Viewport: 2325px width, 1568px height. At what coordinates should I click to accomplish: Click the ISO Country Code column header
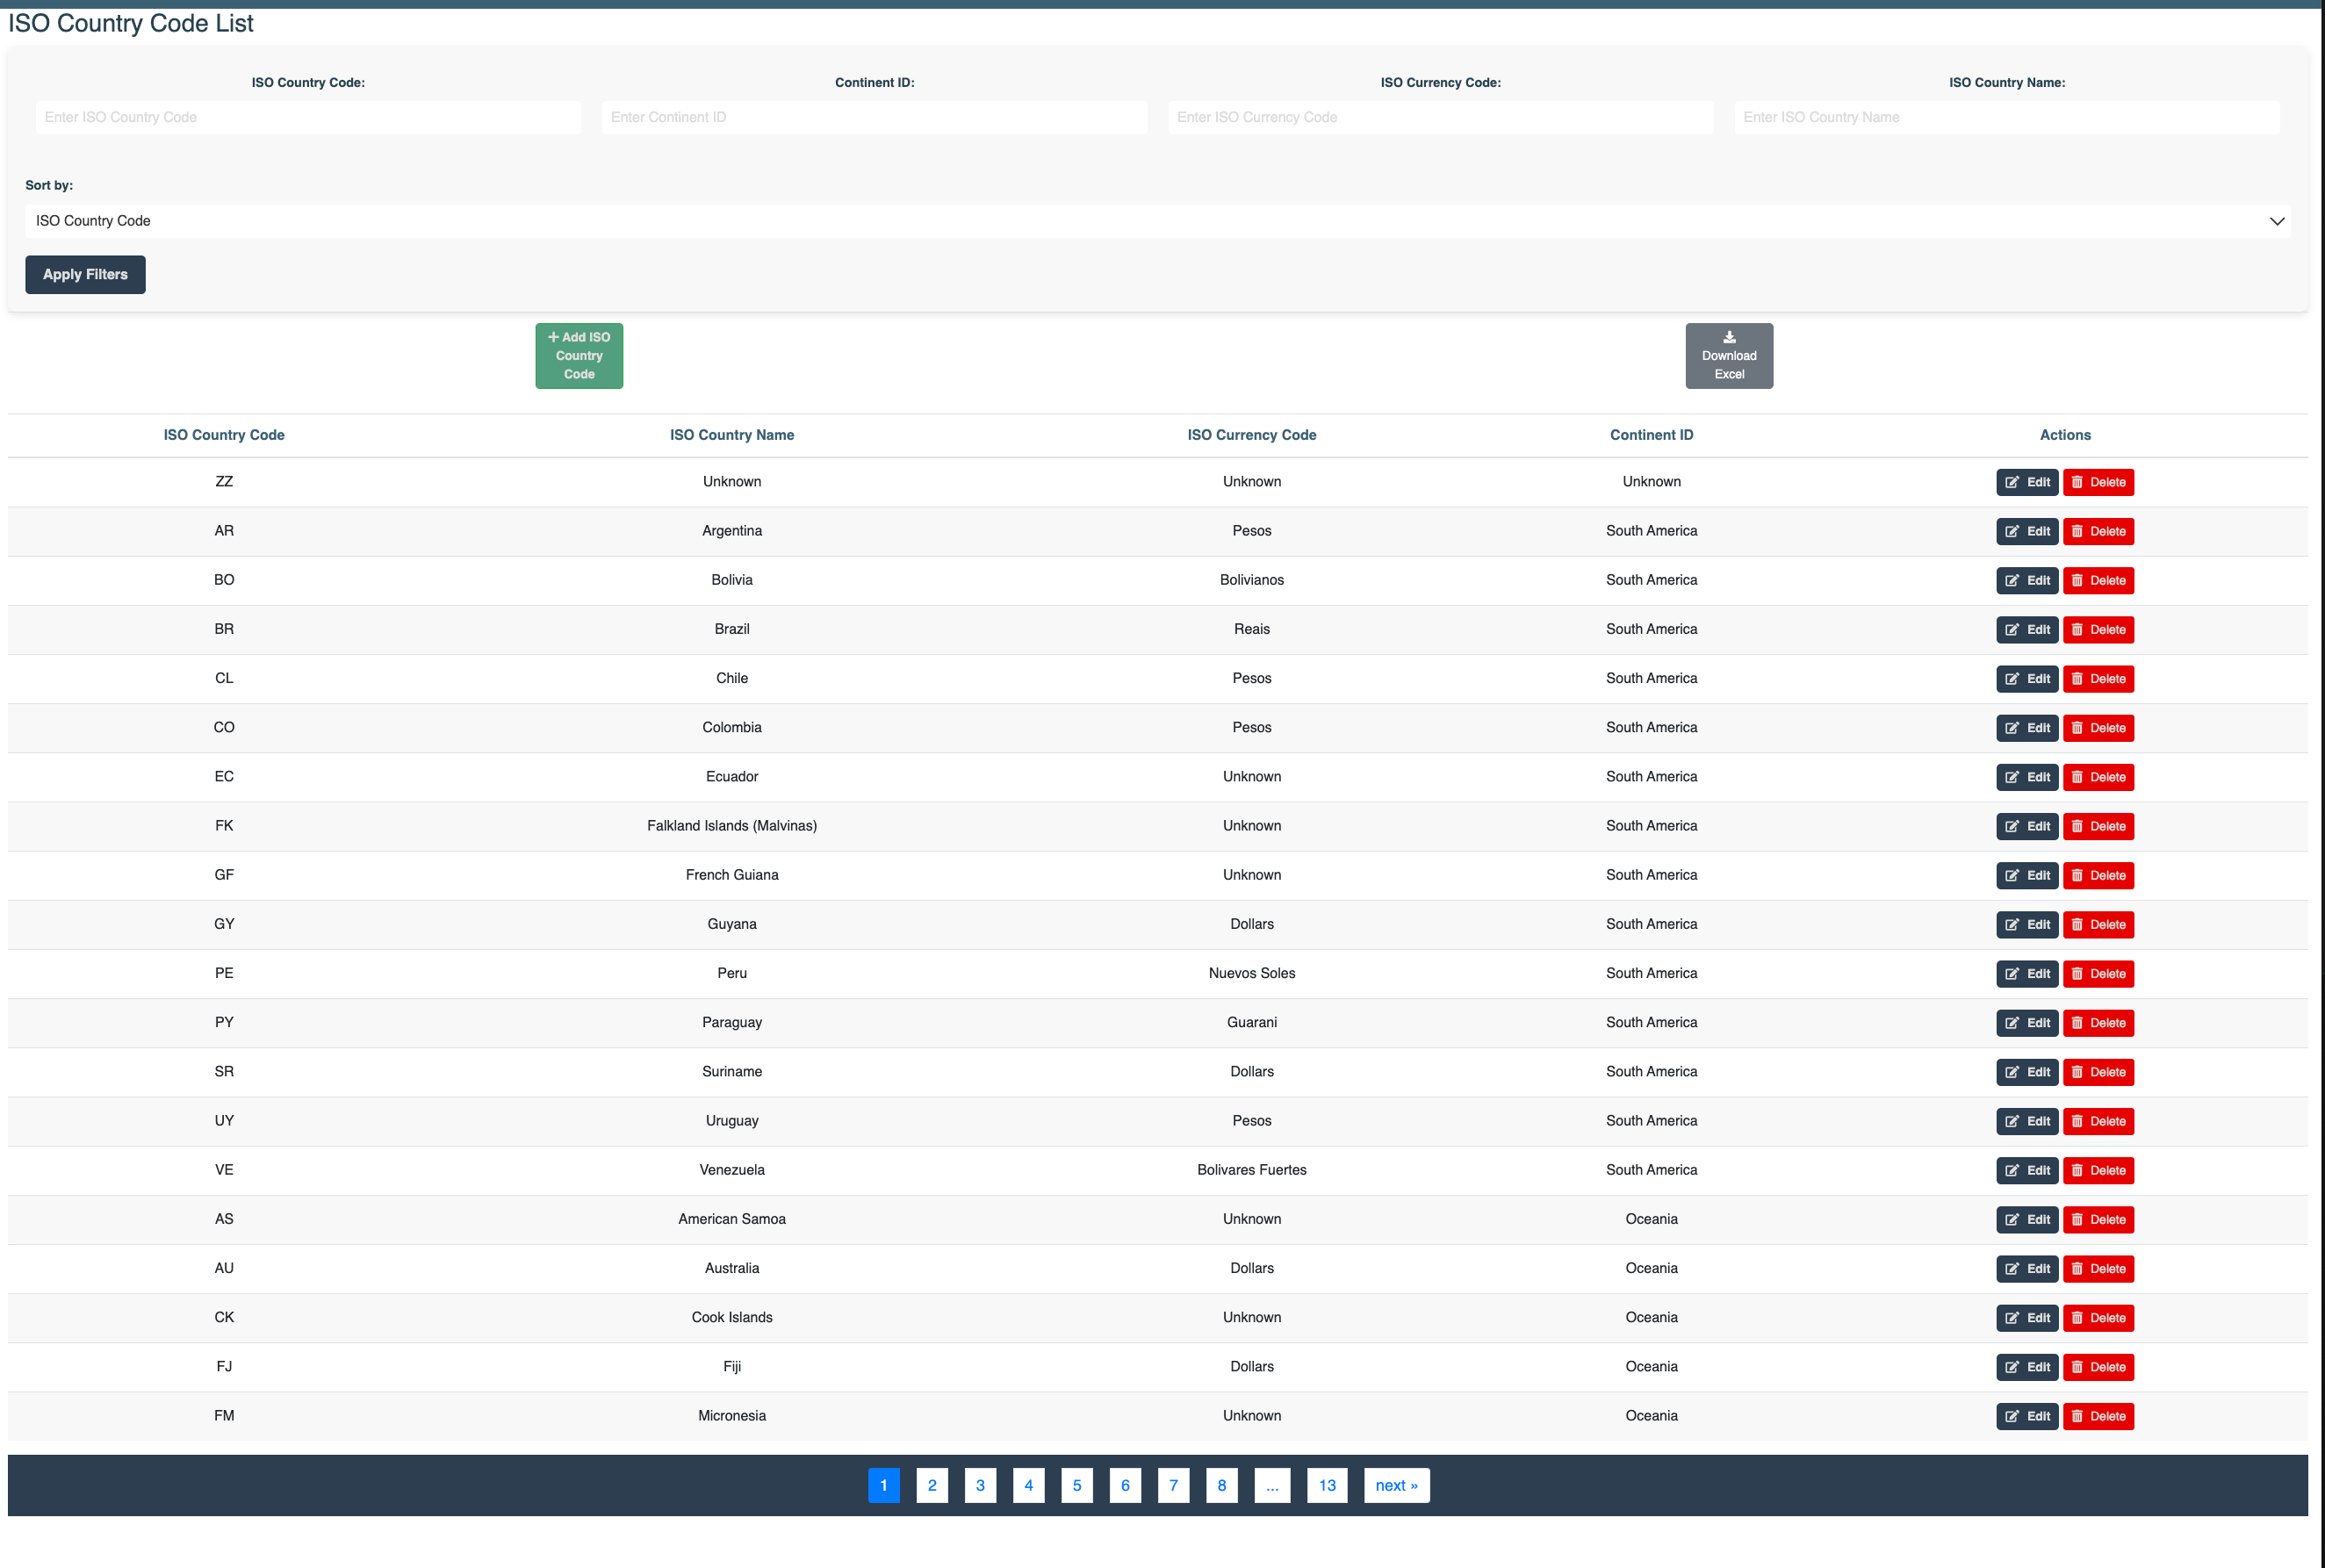[224, 435]
